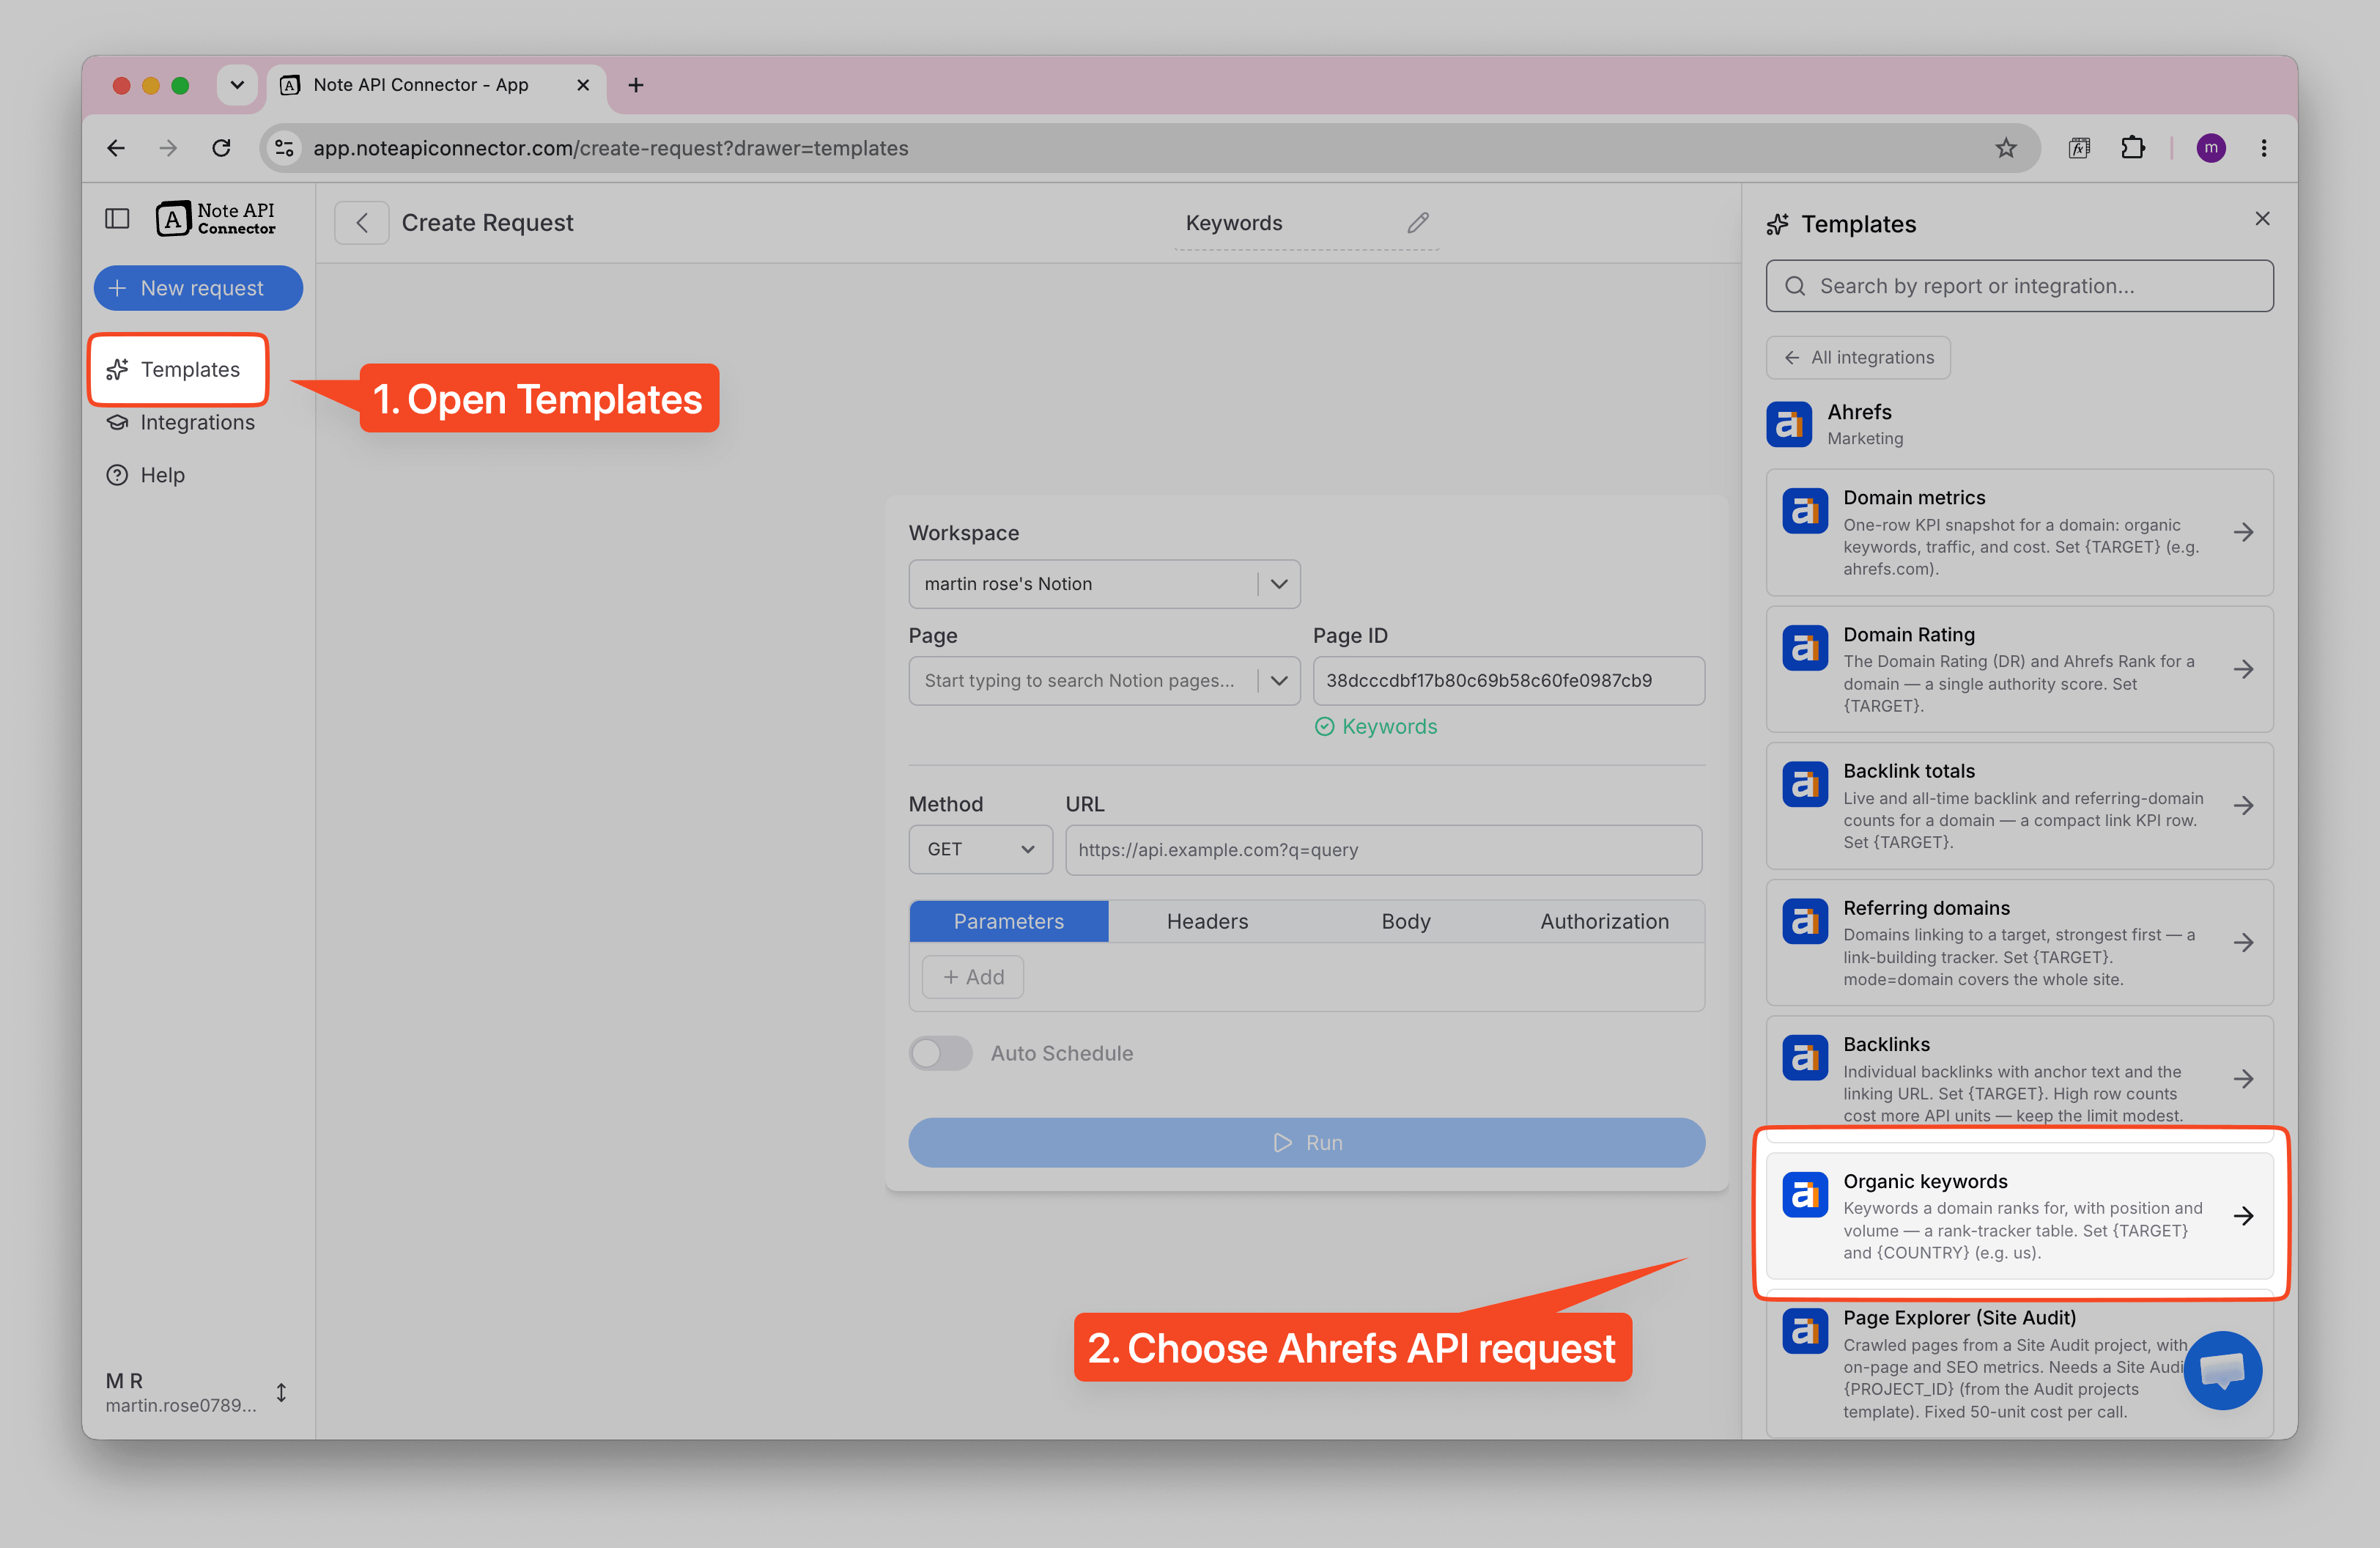The height and width of the screenshot is (1548, 2380).
Task: Click the Add parameter button
Action: 972,977
